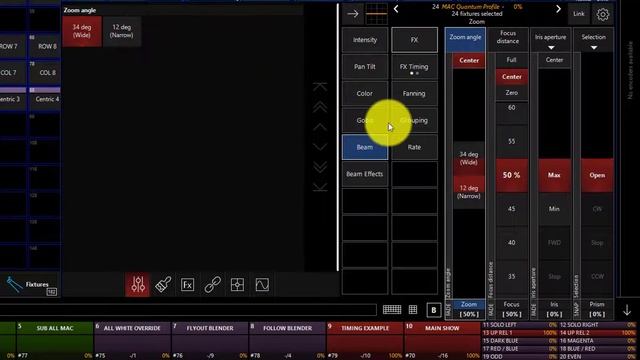Step up with single up chevron

pos(320,127)
